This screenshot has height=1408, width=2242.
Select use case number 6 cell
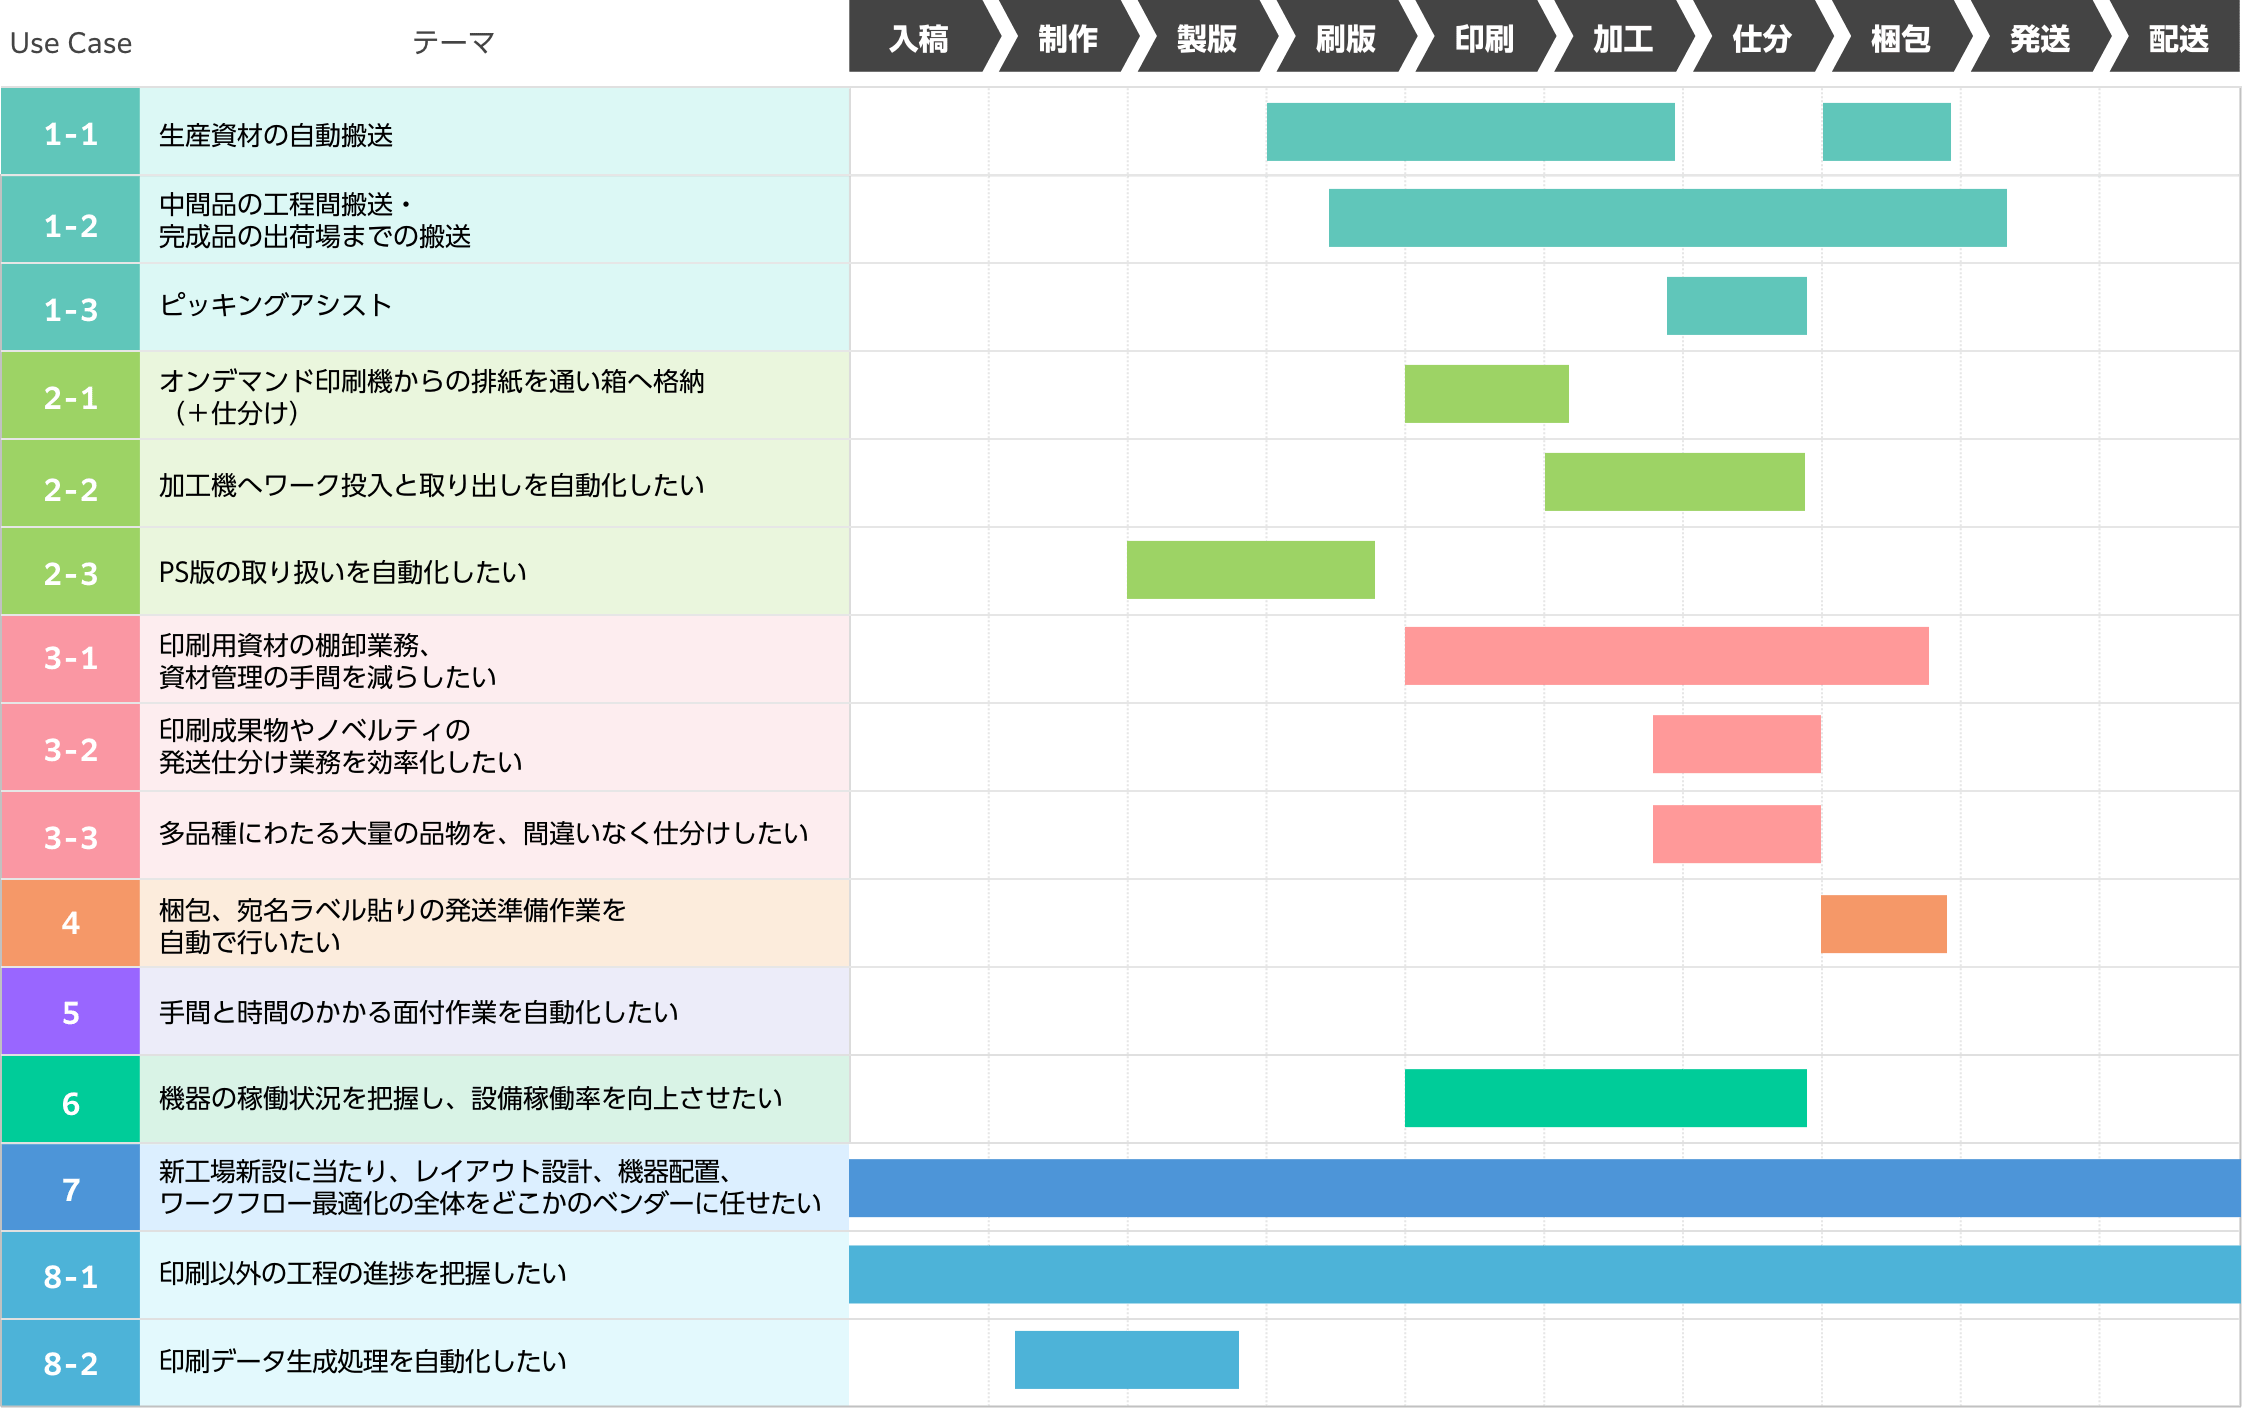coord(71,1100)
